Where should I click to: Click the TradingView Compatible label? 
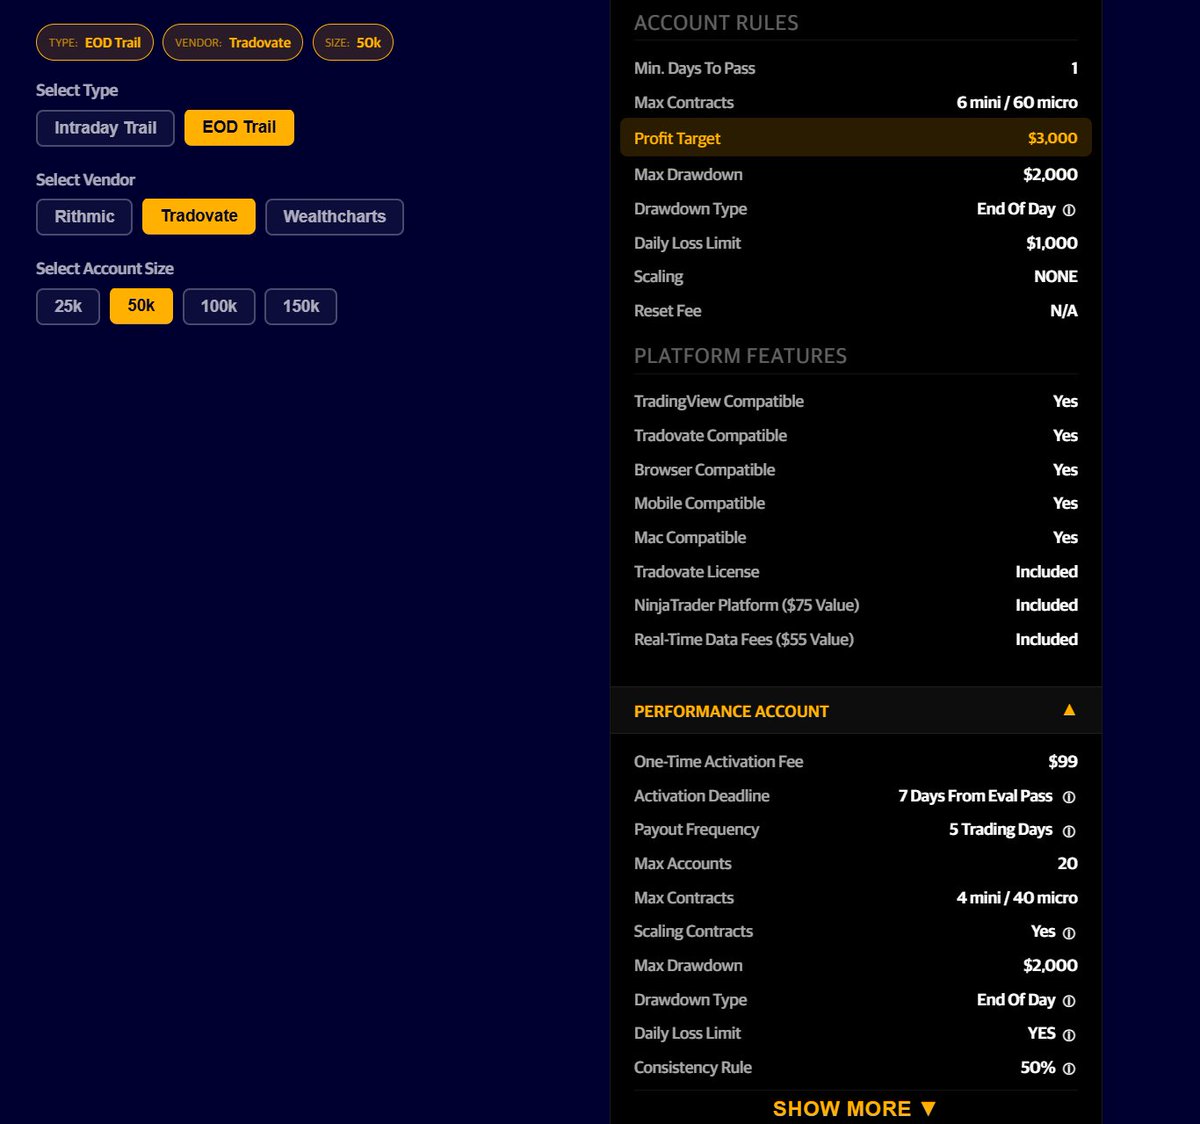(x=718, y=401)
